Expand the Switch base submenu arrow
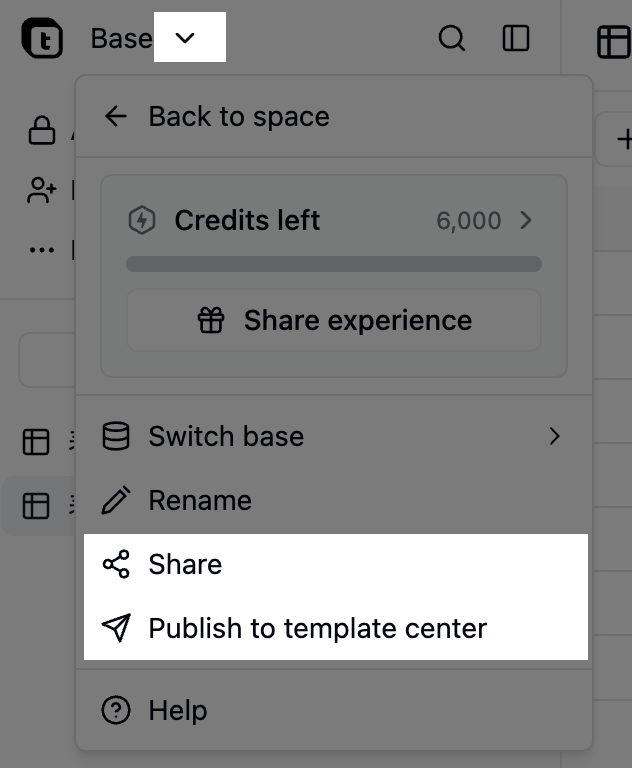 (555, 436)
